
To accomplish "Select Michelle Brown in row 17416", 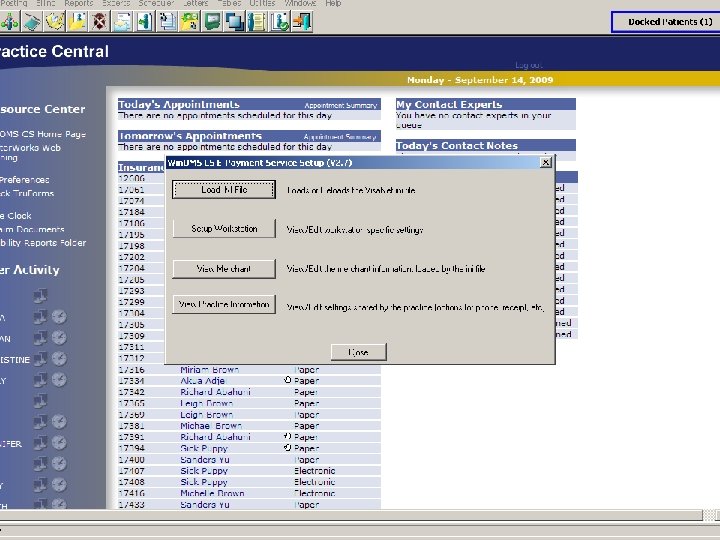I will point(212,493).
